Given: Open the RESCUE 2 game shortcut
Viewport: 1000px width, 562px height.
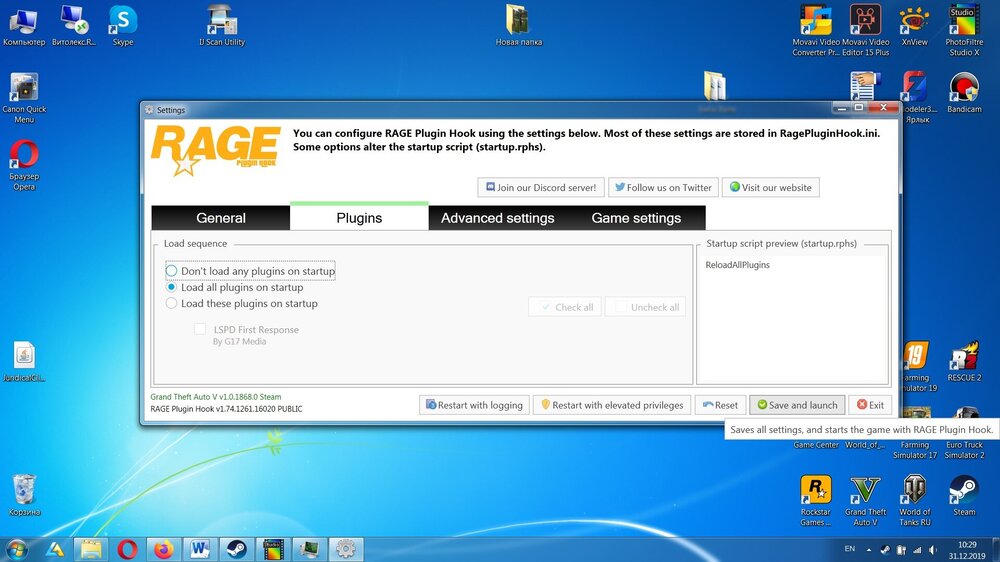Looking at the screenshot, I should 964,362.
